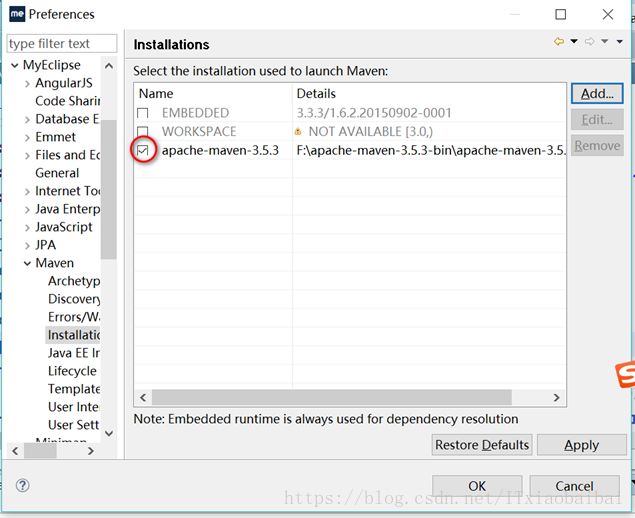This screenshot has width=635, height=518.
Task: Click tree vertical scrollbar down arrow
Action: coord(109,433)
